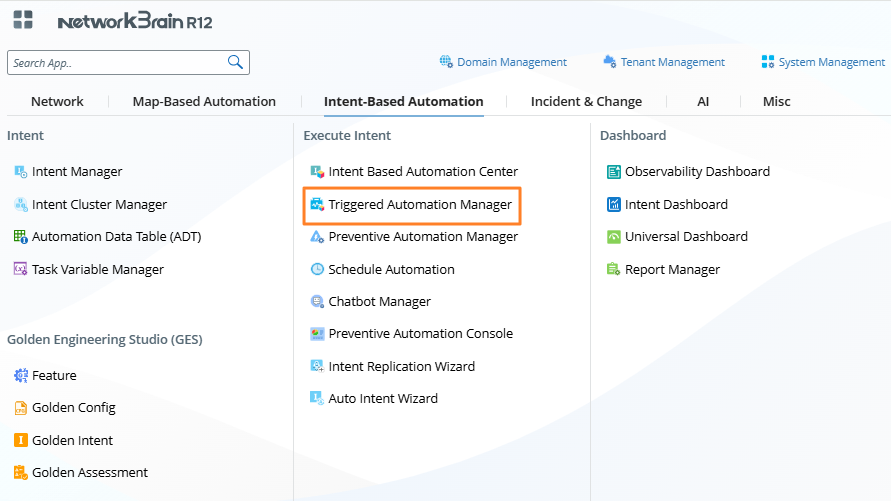Click the Intent Manager icon
Image resolution: width=891 pixels, height=501 pixels.
pos(20,172)
